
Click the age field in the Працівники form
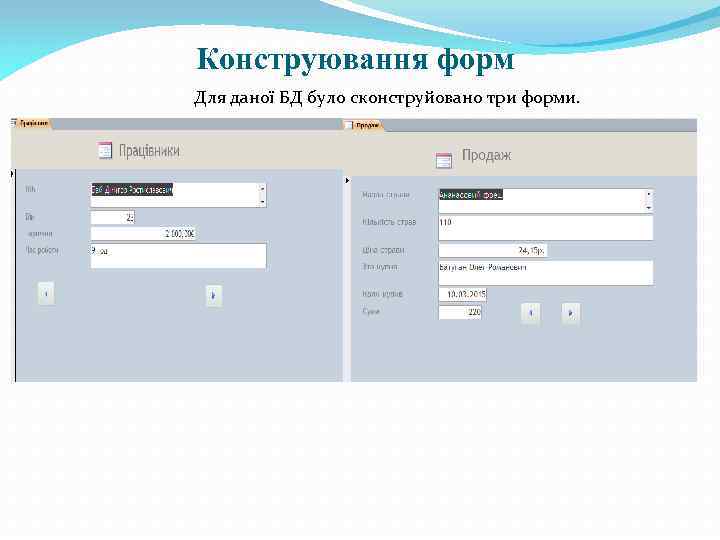tap(112, 218)
